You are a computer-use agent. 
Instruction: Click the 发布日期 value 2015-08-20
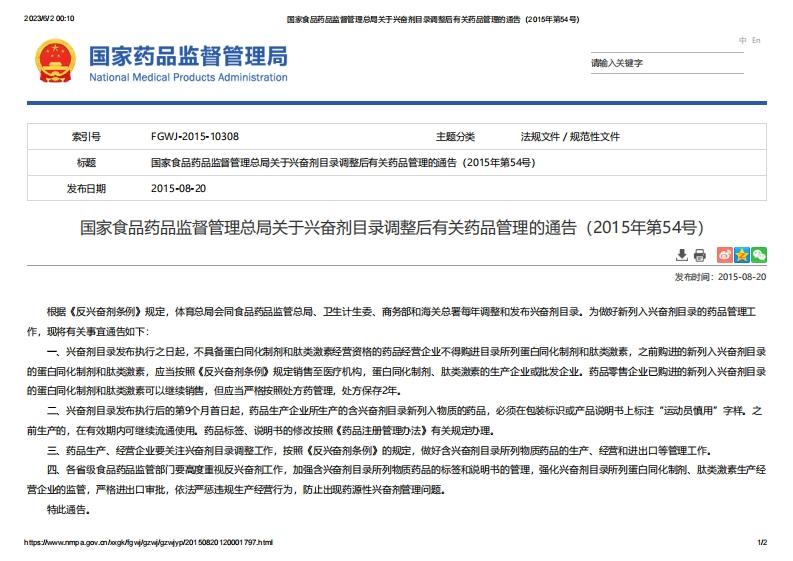[178, 188]
